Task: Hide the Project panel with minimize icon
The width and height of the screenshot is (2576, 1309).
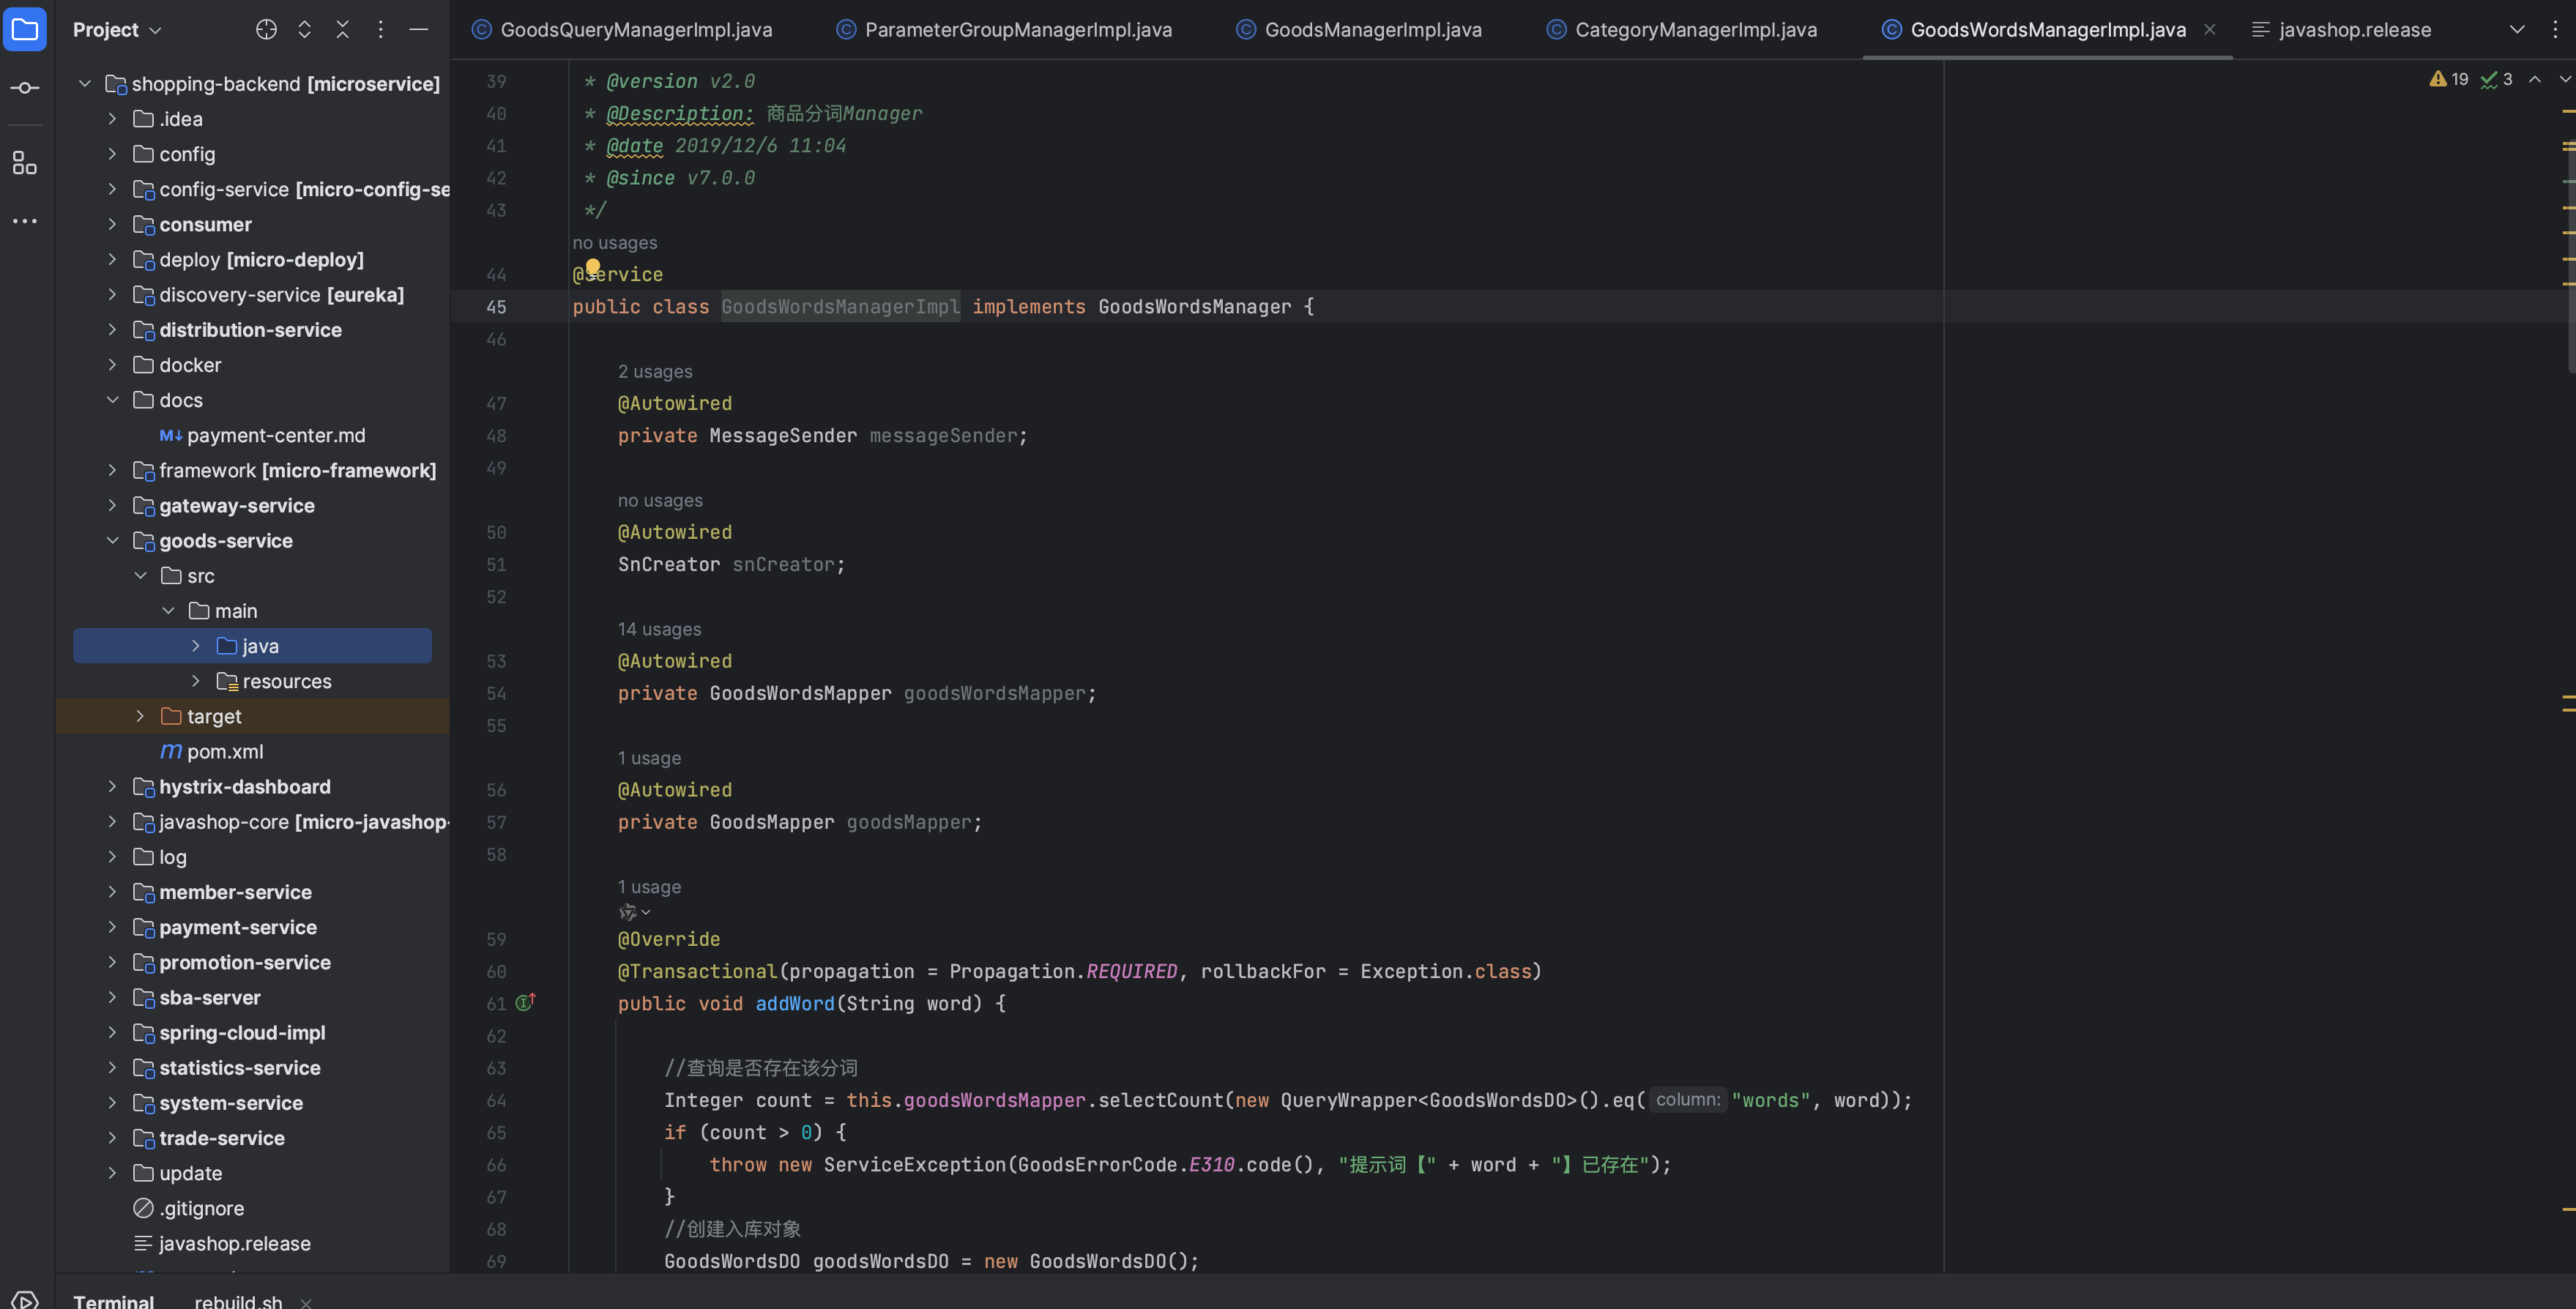Action: pos(419,30)
